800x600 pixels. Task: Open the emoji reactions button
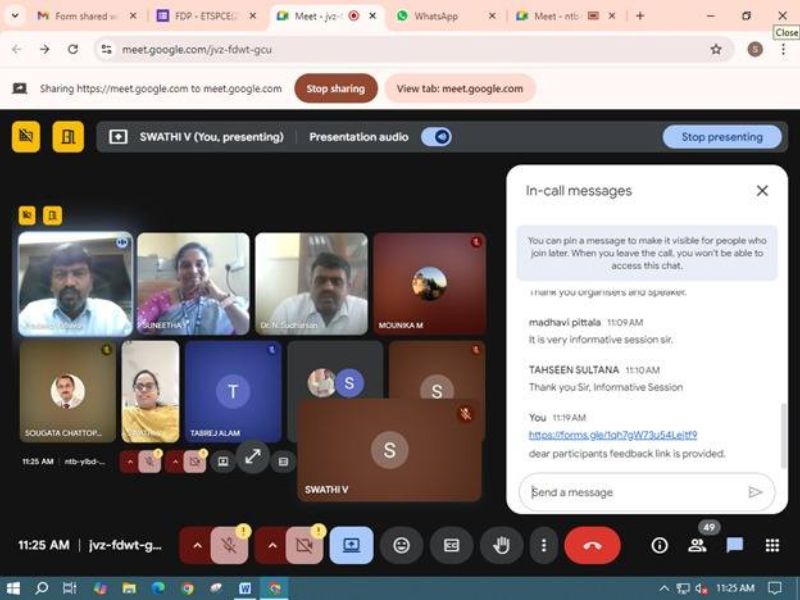coord(401,545)
